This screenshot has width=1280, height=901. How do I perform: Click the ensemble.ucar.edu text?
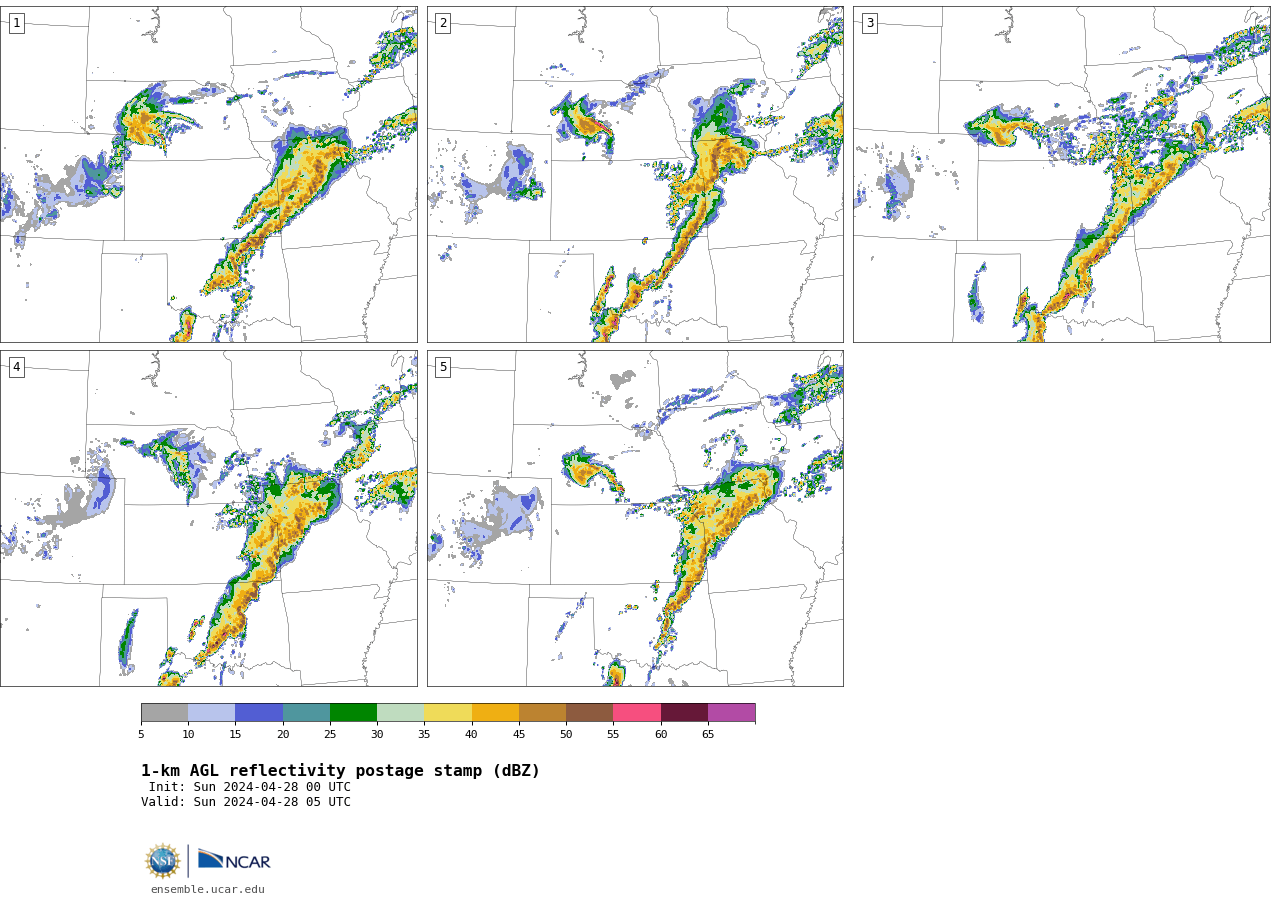tap(208, 889)
